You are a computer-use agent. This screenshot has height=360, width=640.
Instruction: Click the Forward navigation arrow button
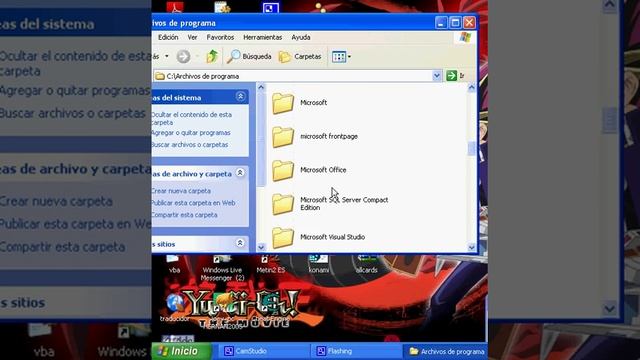(183, 56)
